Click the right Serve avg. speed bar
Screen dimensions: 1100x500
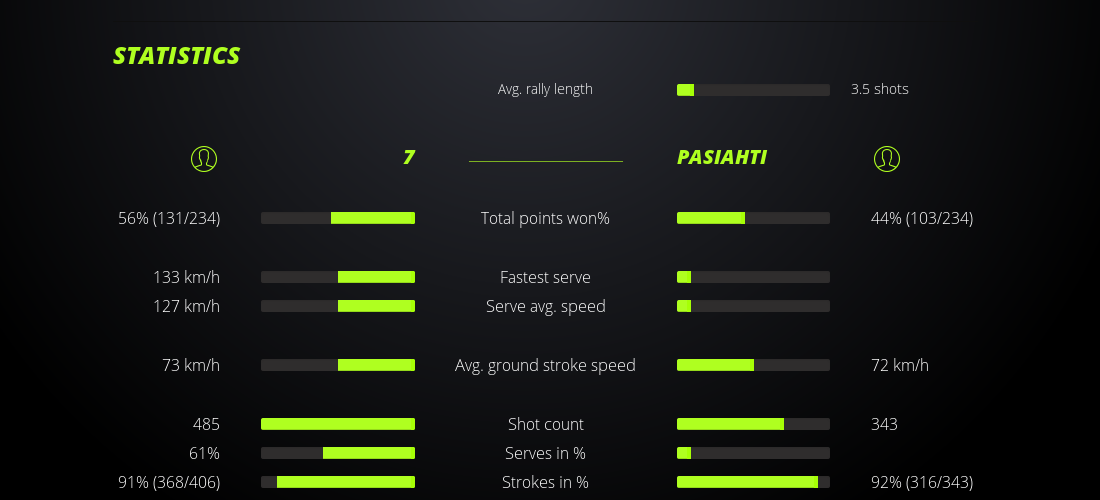pyautogui.click(x=753, y=306)
